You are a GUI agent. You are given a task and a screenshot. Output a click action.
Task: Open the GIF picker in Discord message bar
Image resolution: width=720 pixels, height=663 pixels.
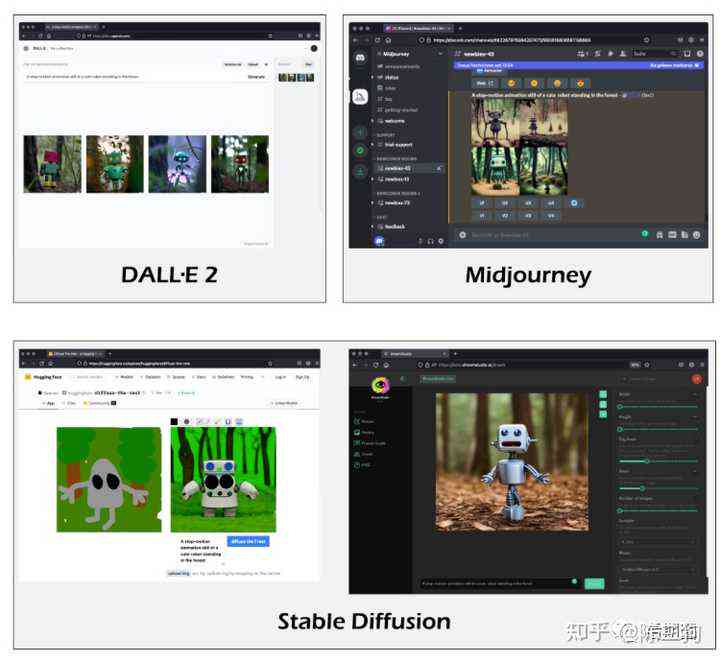[672, 235]
